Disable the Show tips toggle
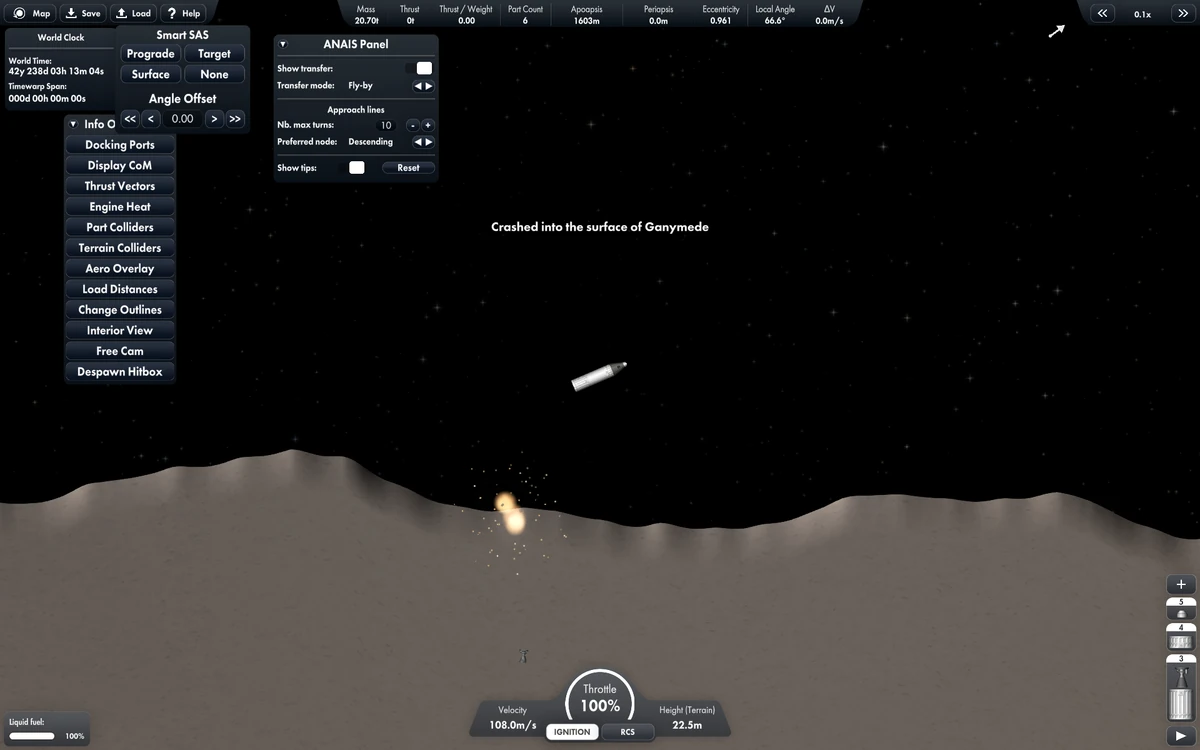The image size is (1200, 750). (356, 167)
